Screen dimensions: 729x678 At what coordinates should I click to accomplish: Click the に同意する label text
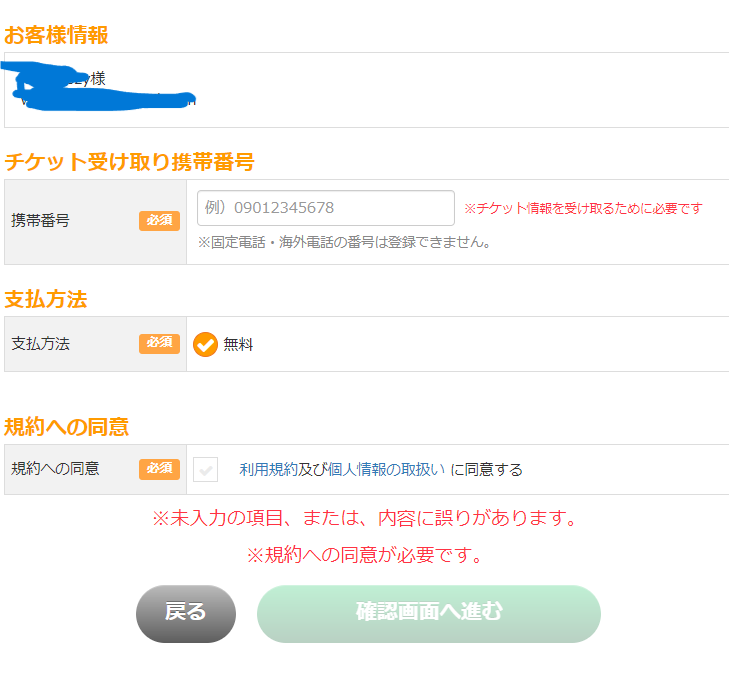coord(486,469)
